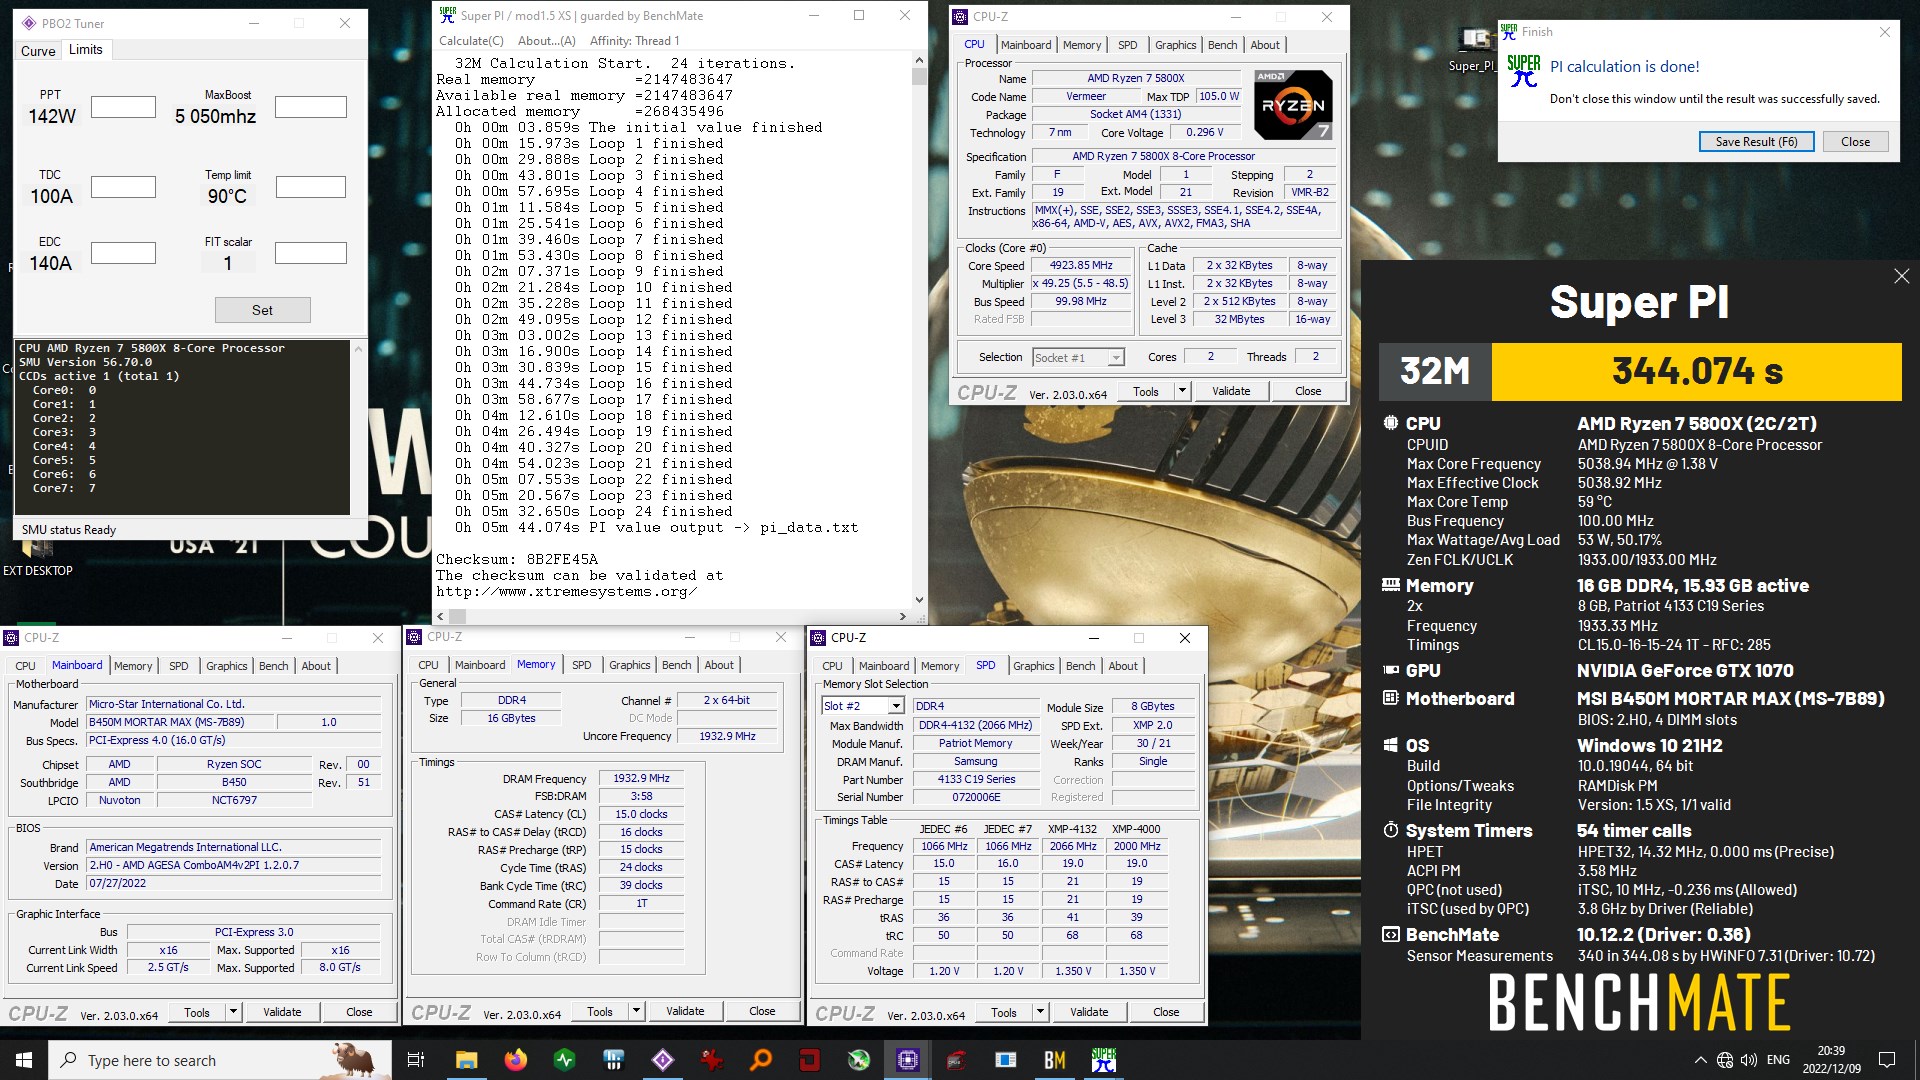The height and width of the screenshot is (1080, 1920).
Task: Click Super PI vertical scrollbar down arrow
Action: pos(919,600)
